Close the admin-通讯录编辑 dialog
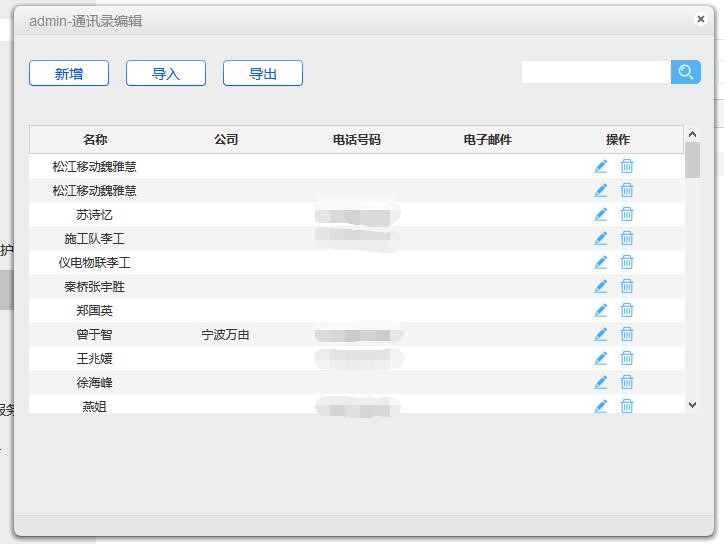724x544 pixels. 701,19
